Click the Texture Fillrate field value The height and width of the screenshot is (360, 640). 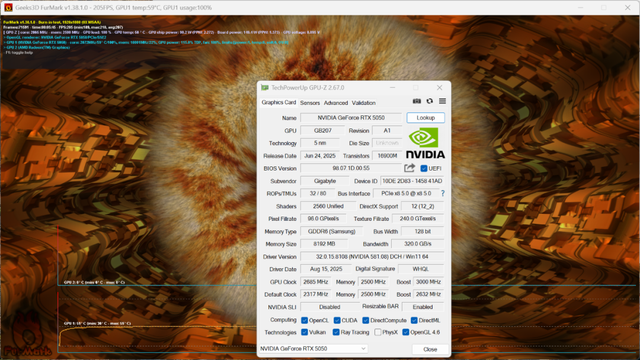(418, 218)
